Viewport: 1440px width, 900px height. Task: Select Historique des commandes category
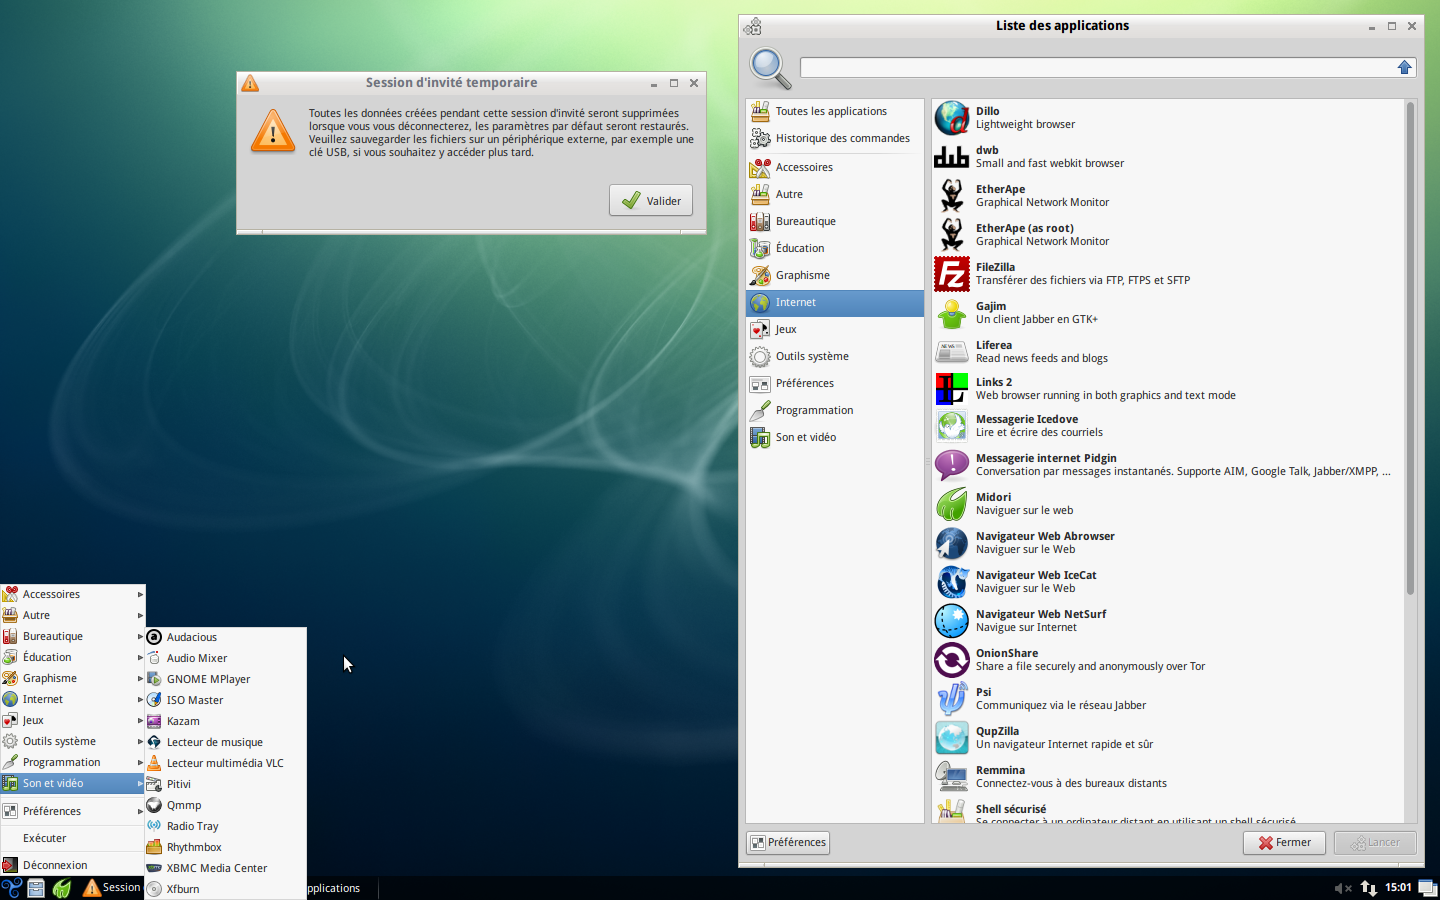pos(835,138)
